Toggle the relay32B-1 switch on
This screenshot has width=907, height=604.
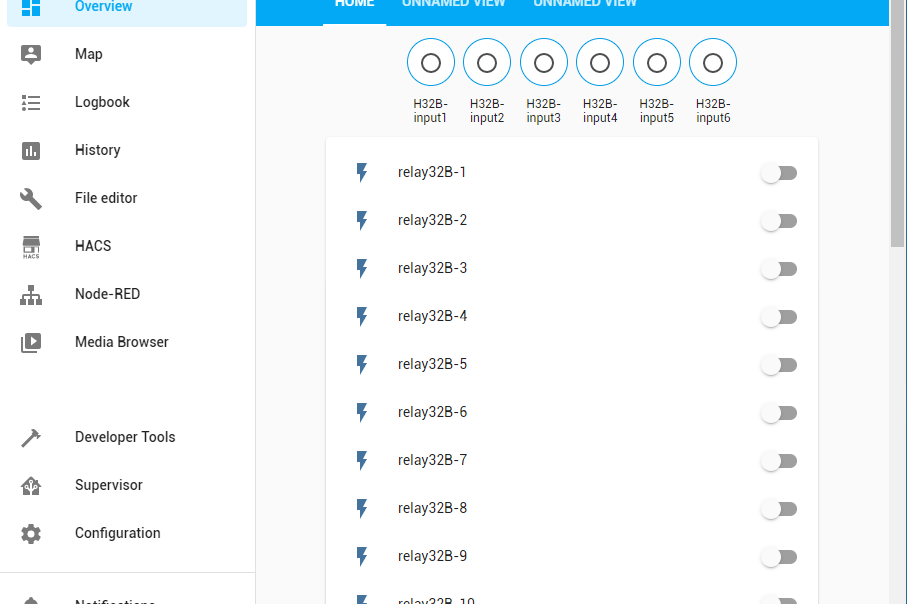point(778,173)
